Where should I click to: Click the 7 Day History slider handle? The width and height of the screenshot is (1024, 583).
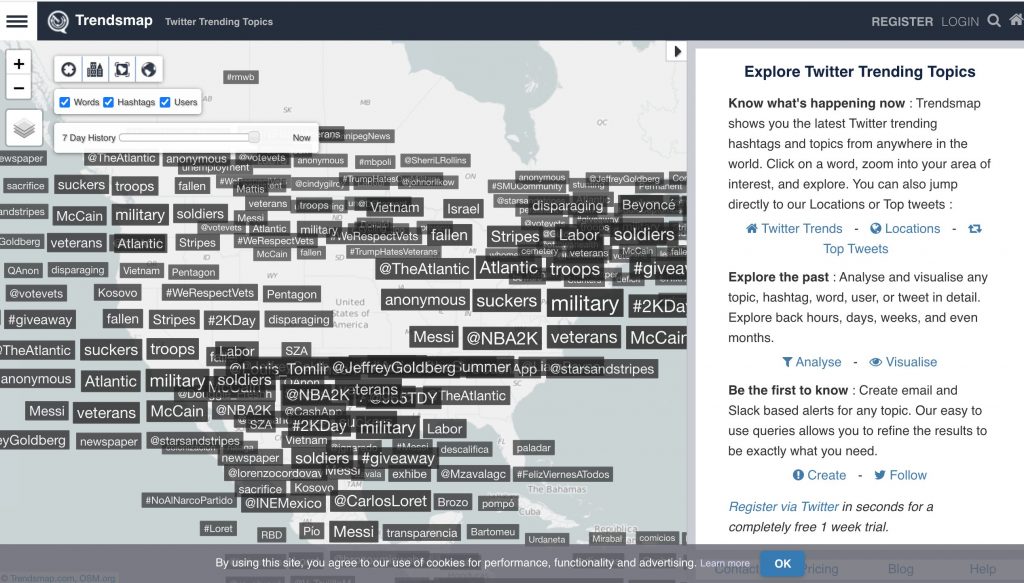pos(253,137)
